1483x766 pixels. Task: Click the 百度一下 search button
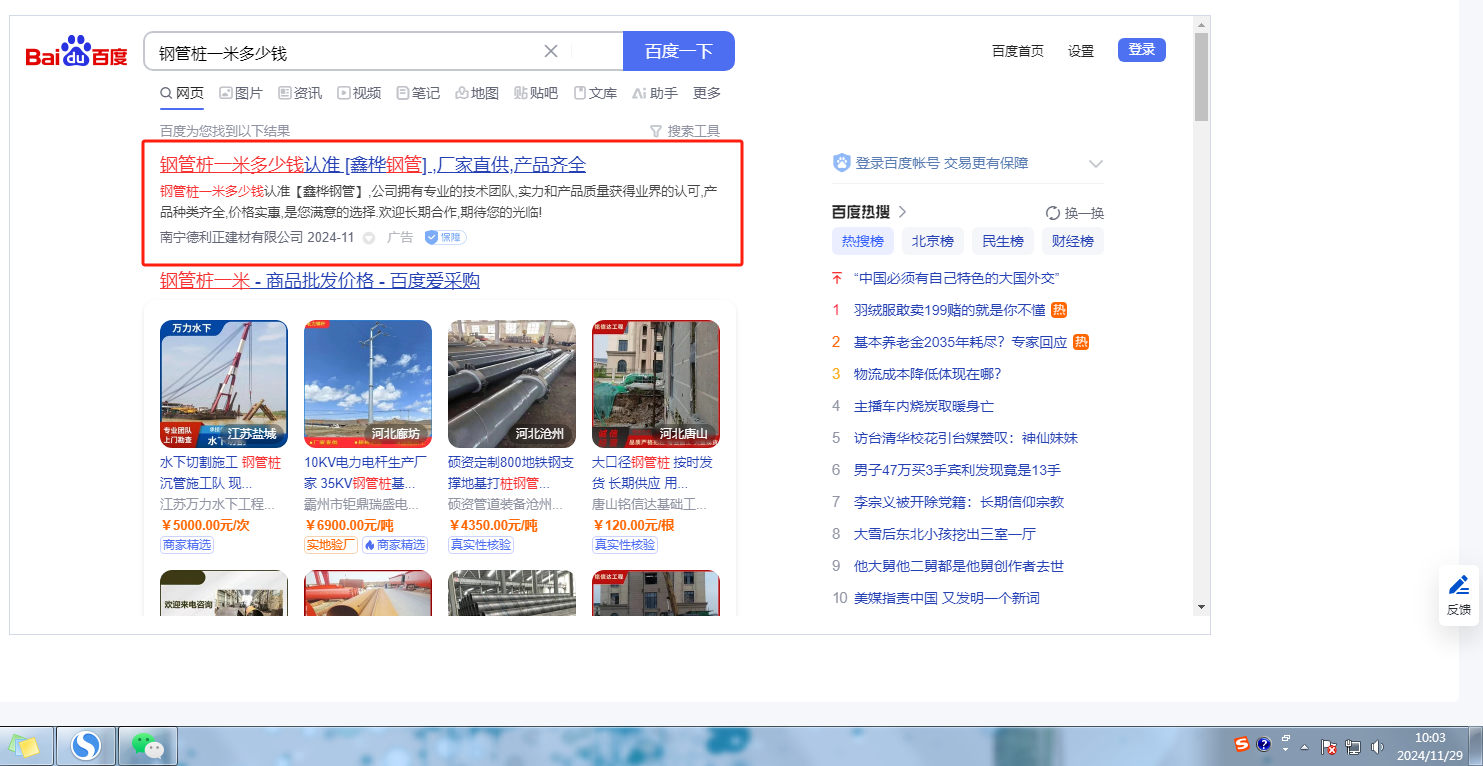tap(679, 51)
